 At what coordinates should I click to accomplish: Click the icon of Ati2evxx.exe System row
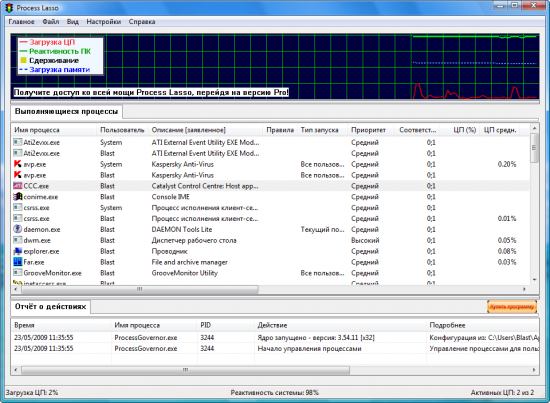coord(18,142)
